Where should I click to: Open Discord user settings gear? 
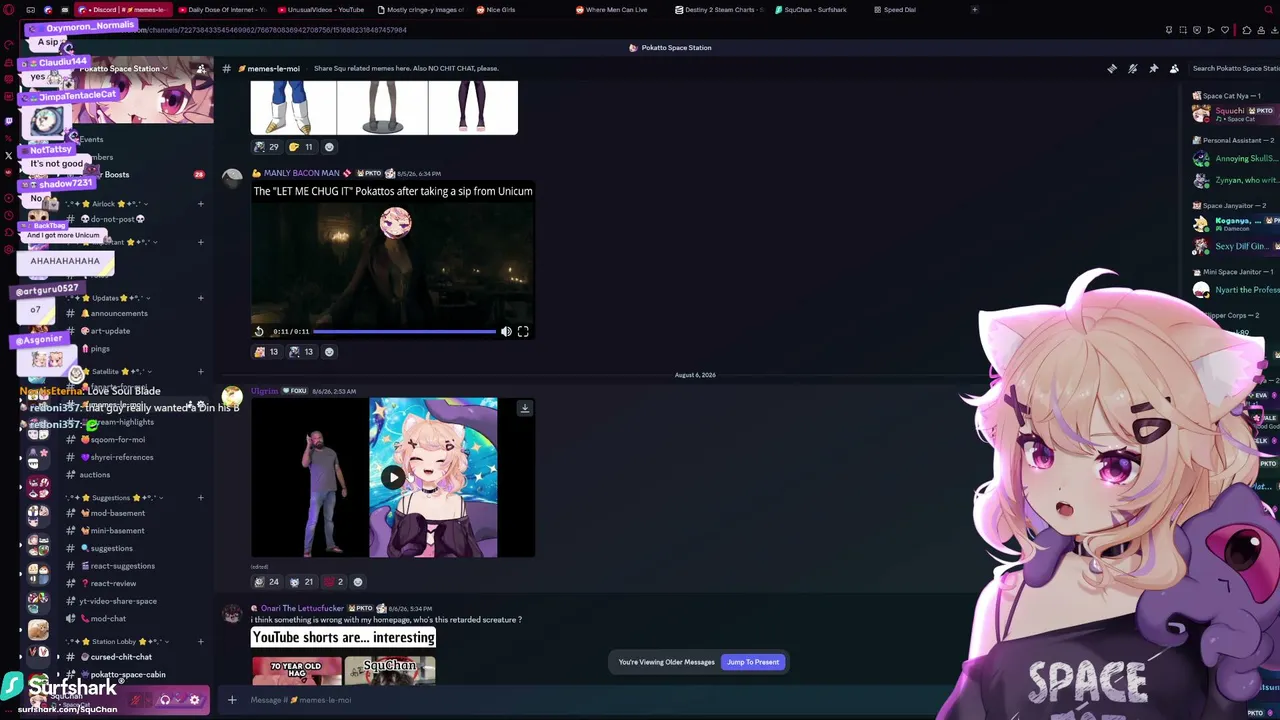[195, 700]
